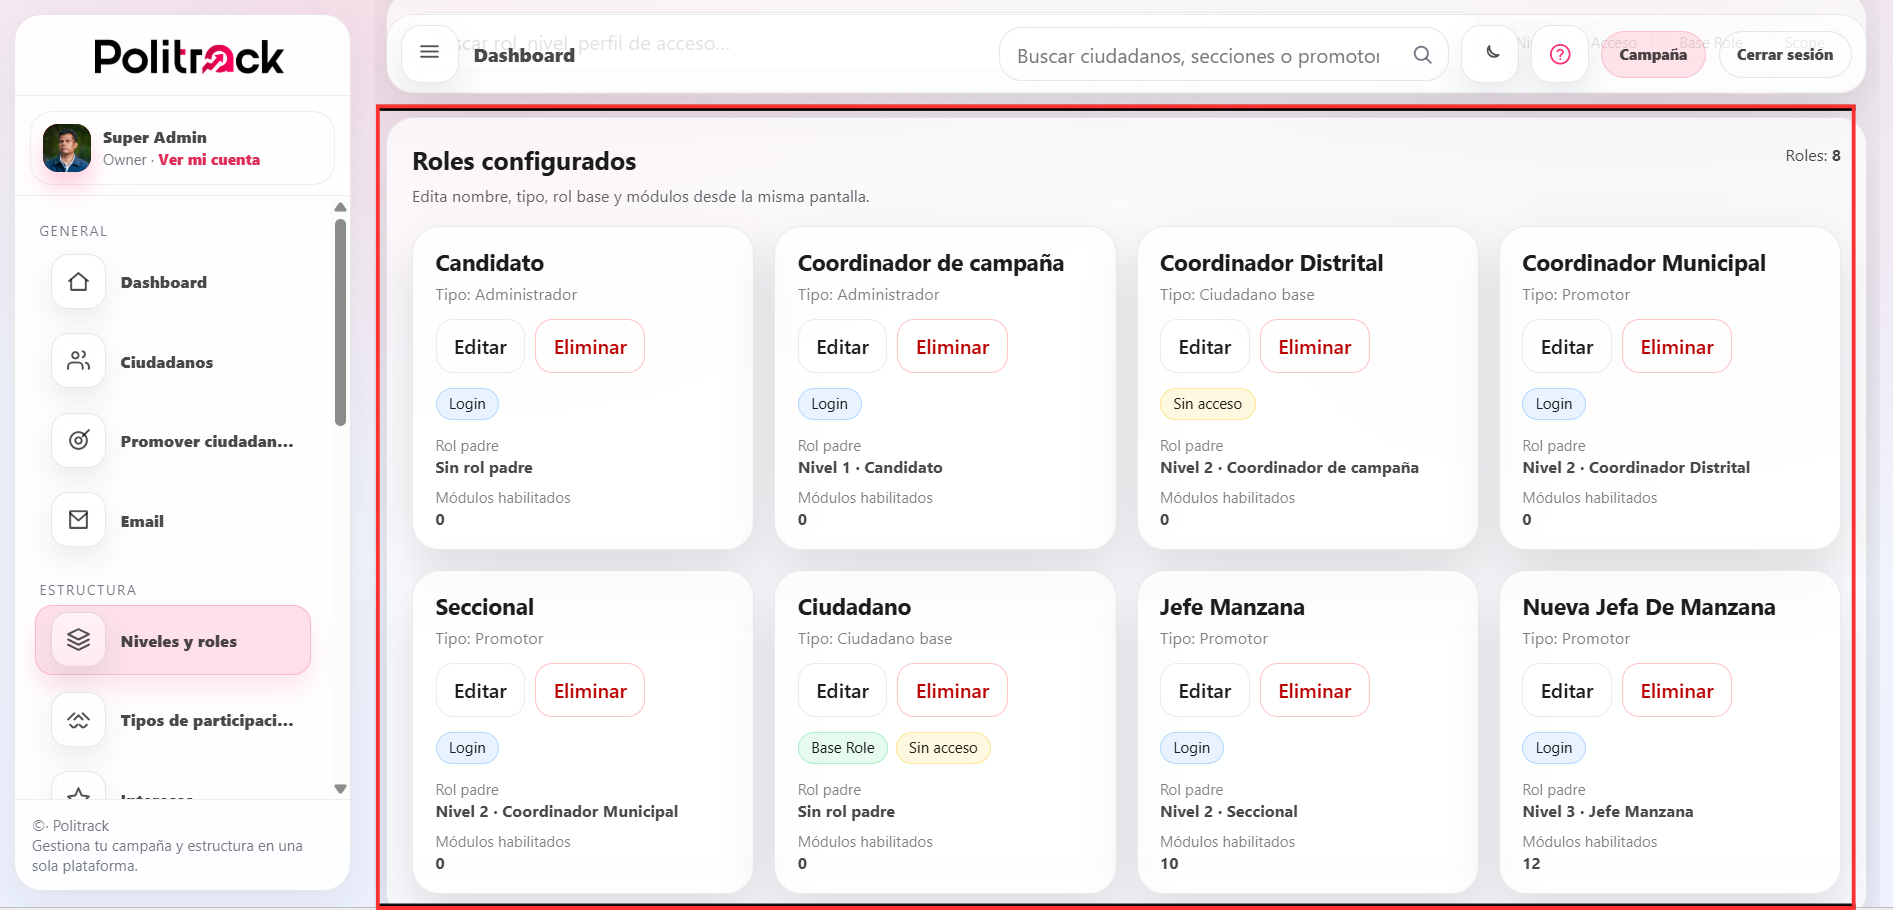Collapse sidebar list using the down arrow
This screenshot has height=910, width=1893.
(340, 788)
